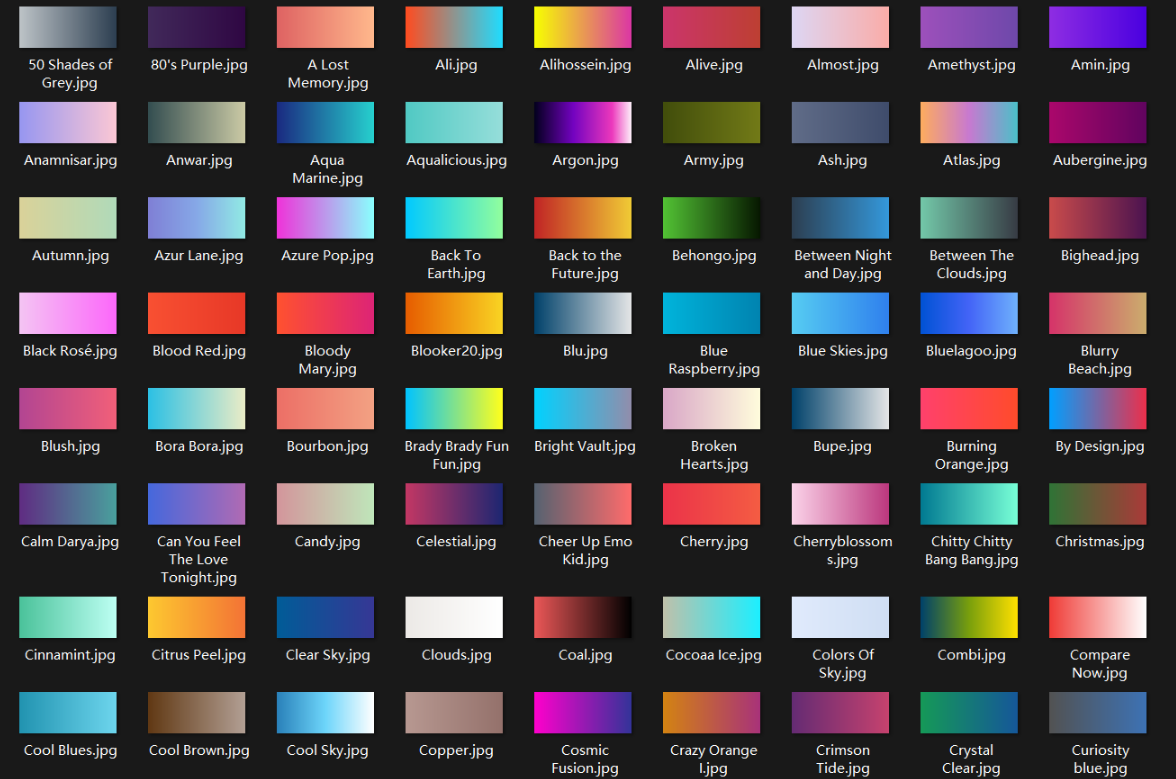Select the Citrus Peel.jpg orange thumbnail
This screenshot has width=1176, height=779.
click(197, 617)
